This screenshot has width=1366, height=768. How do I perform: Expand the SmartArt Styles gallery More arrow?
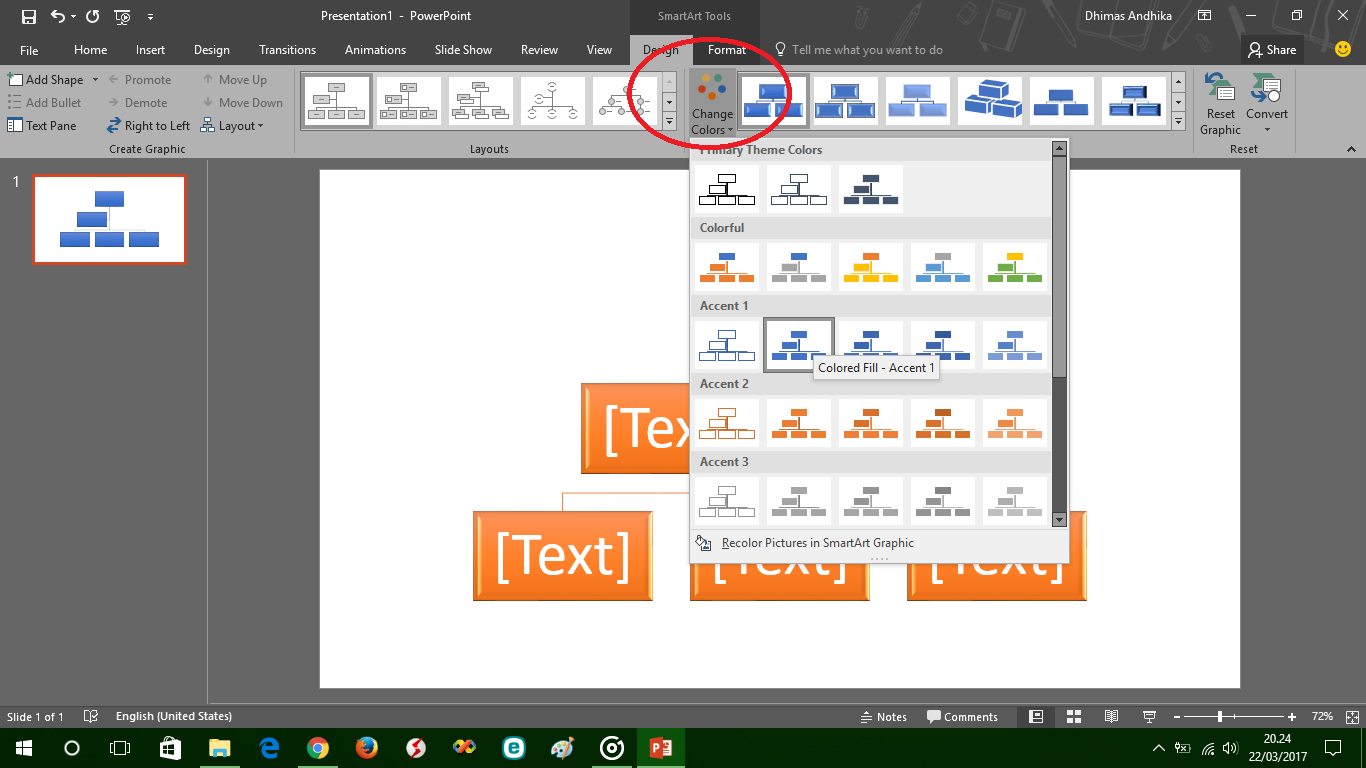(1178, 122)
